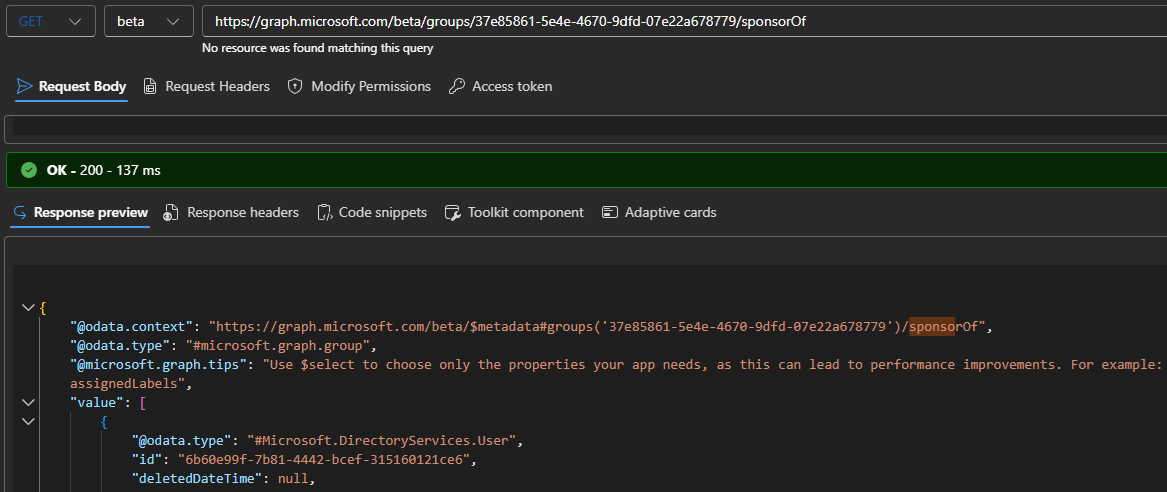Open the beta version dropdown
This screenshot has height=492, width=1167.
(x=149, y=21)
